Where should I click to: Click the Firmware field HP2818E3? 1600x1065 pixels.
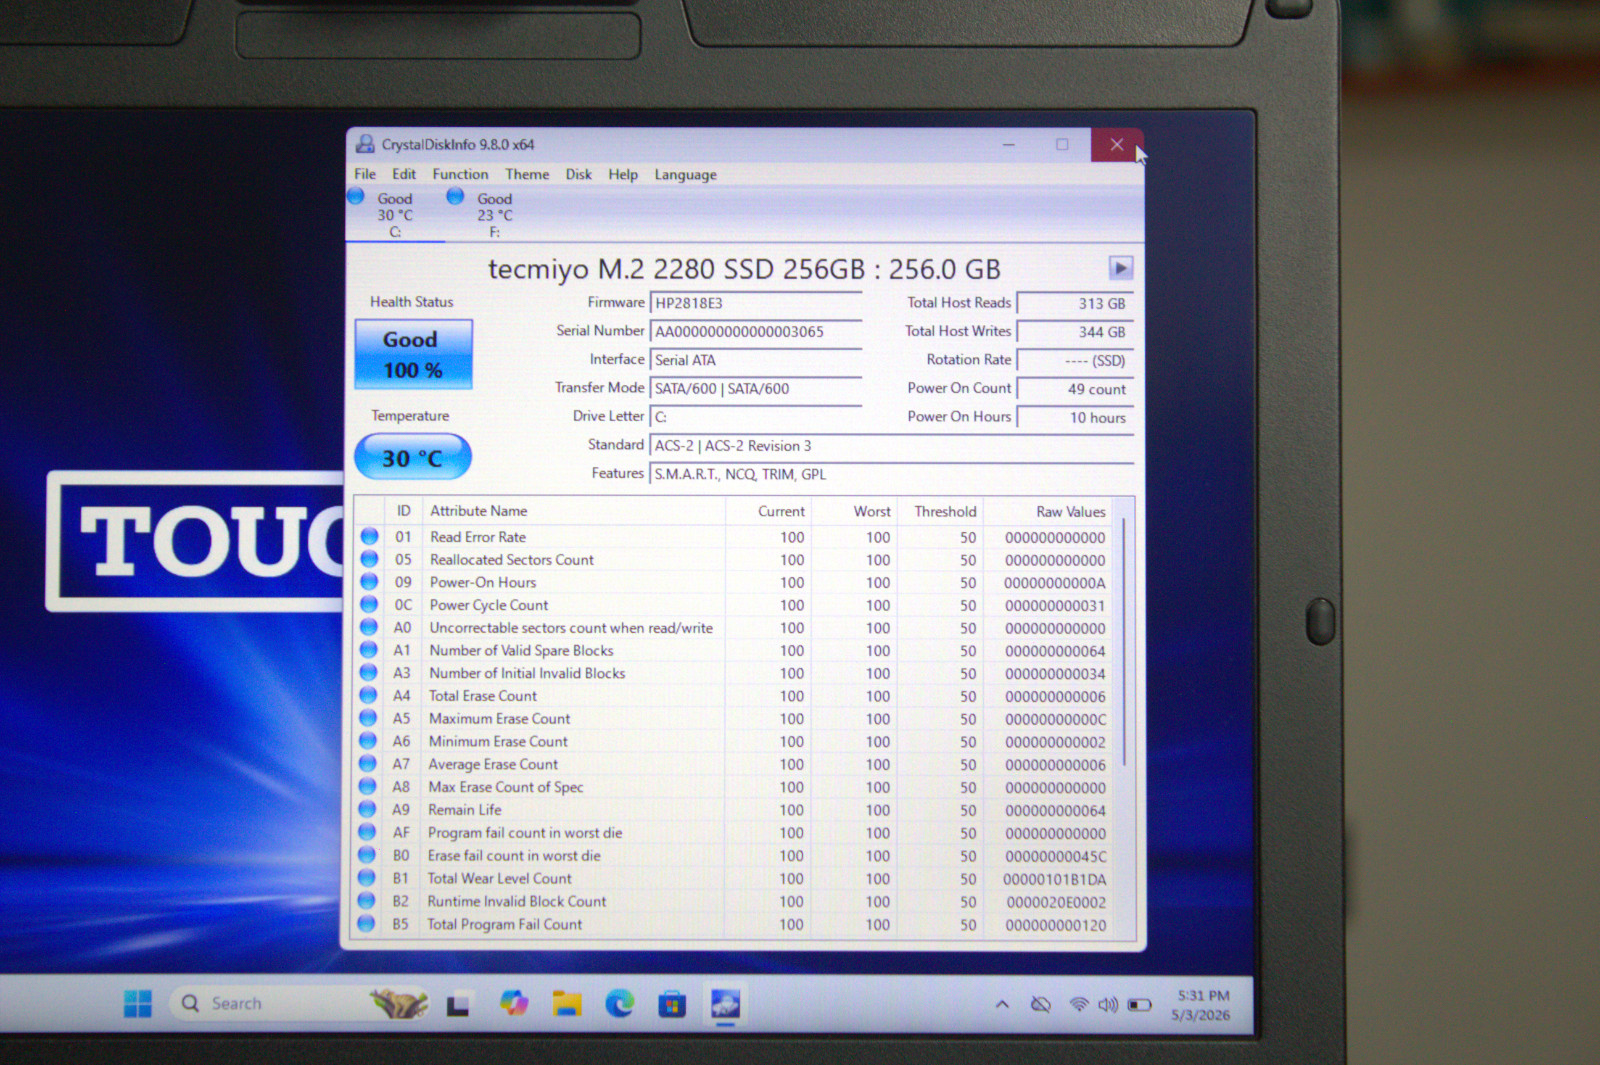(x=756, y=303)
